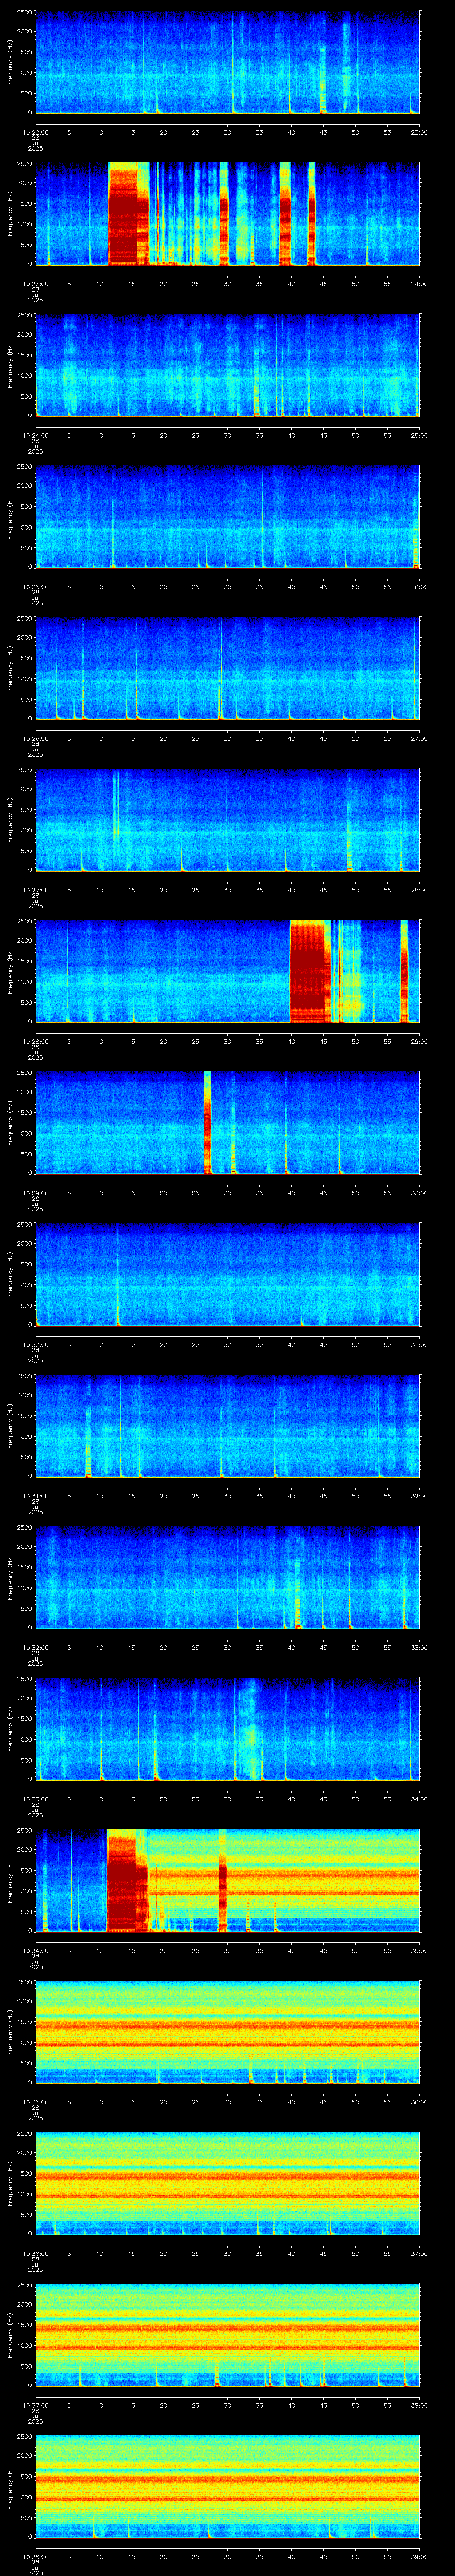This screenshot has width=455, height=2576.
Task: Select the spectrogram panel starting at 10:24:00
Action: (x=228, y=365)
